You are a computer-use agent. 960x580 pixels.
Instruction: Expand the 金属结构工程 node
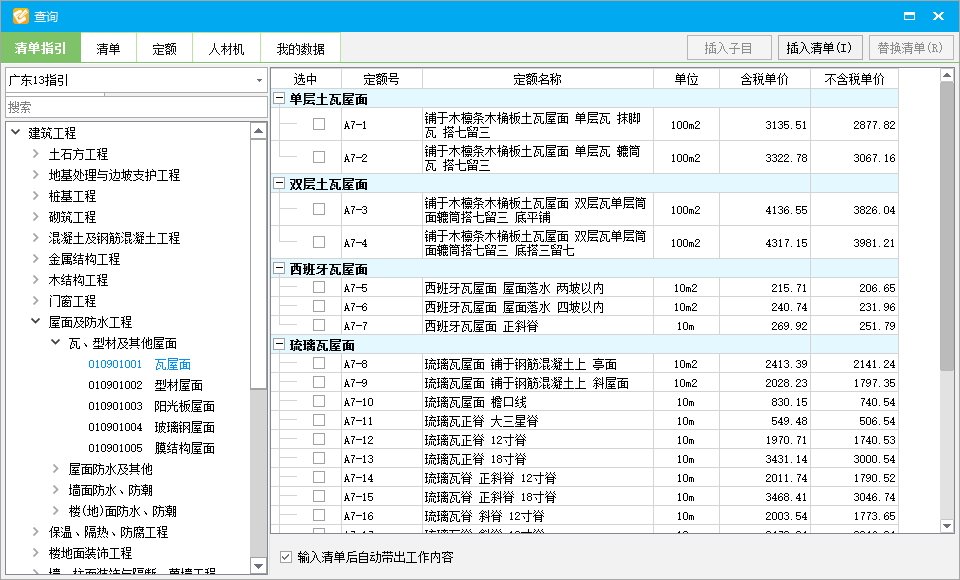pos(36,258)
